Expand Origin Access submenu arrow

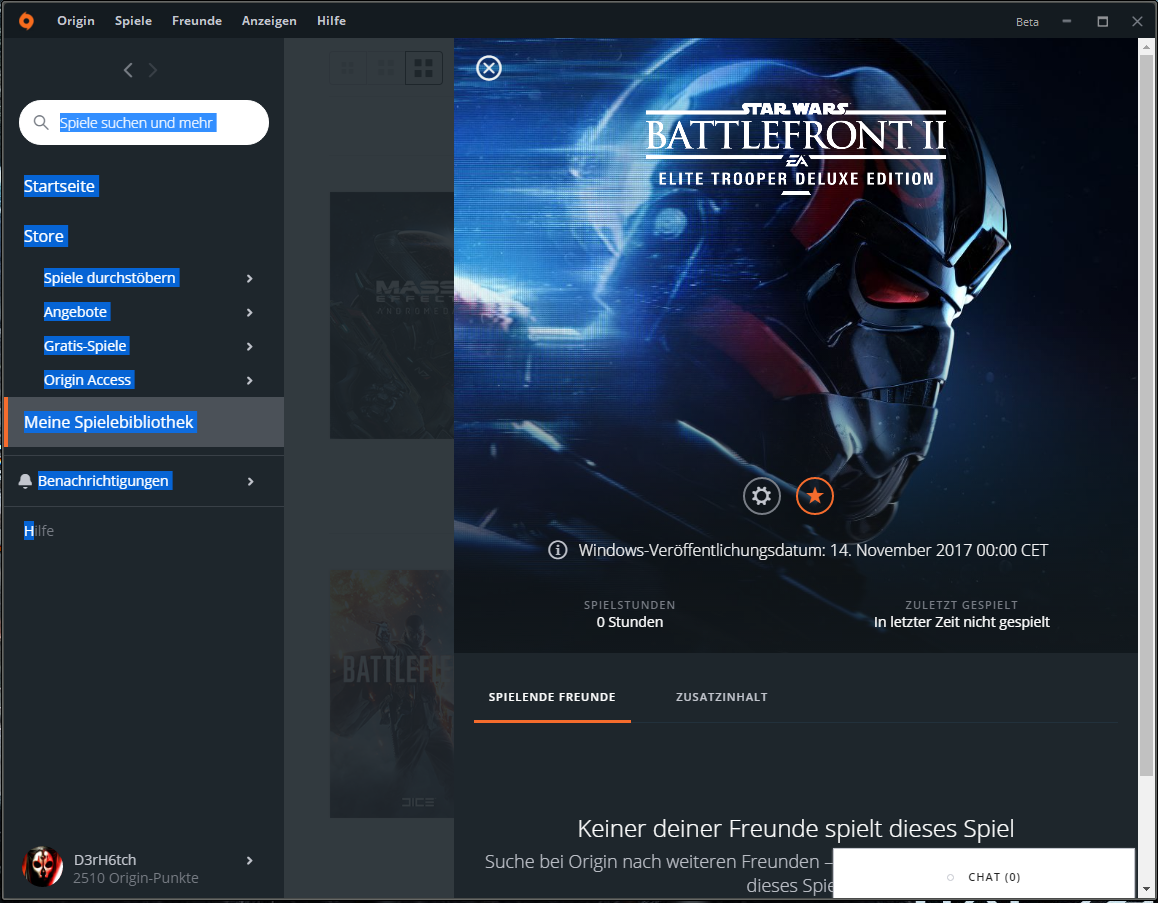(x=250, y=380)
